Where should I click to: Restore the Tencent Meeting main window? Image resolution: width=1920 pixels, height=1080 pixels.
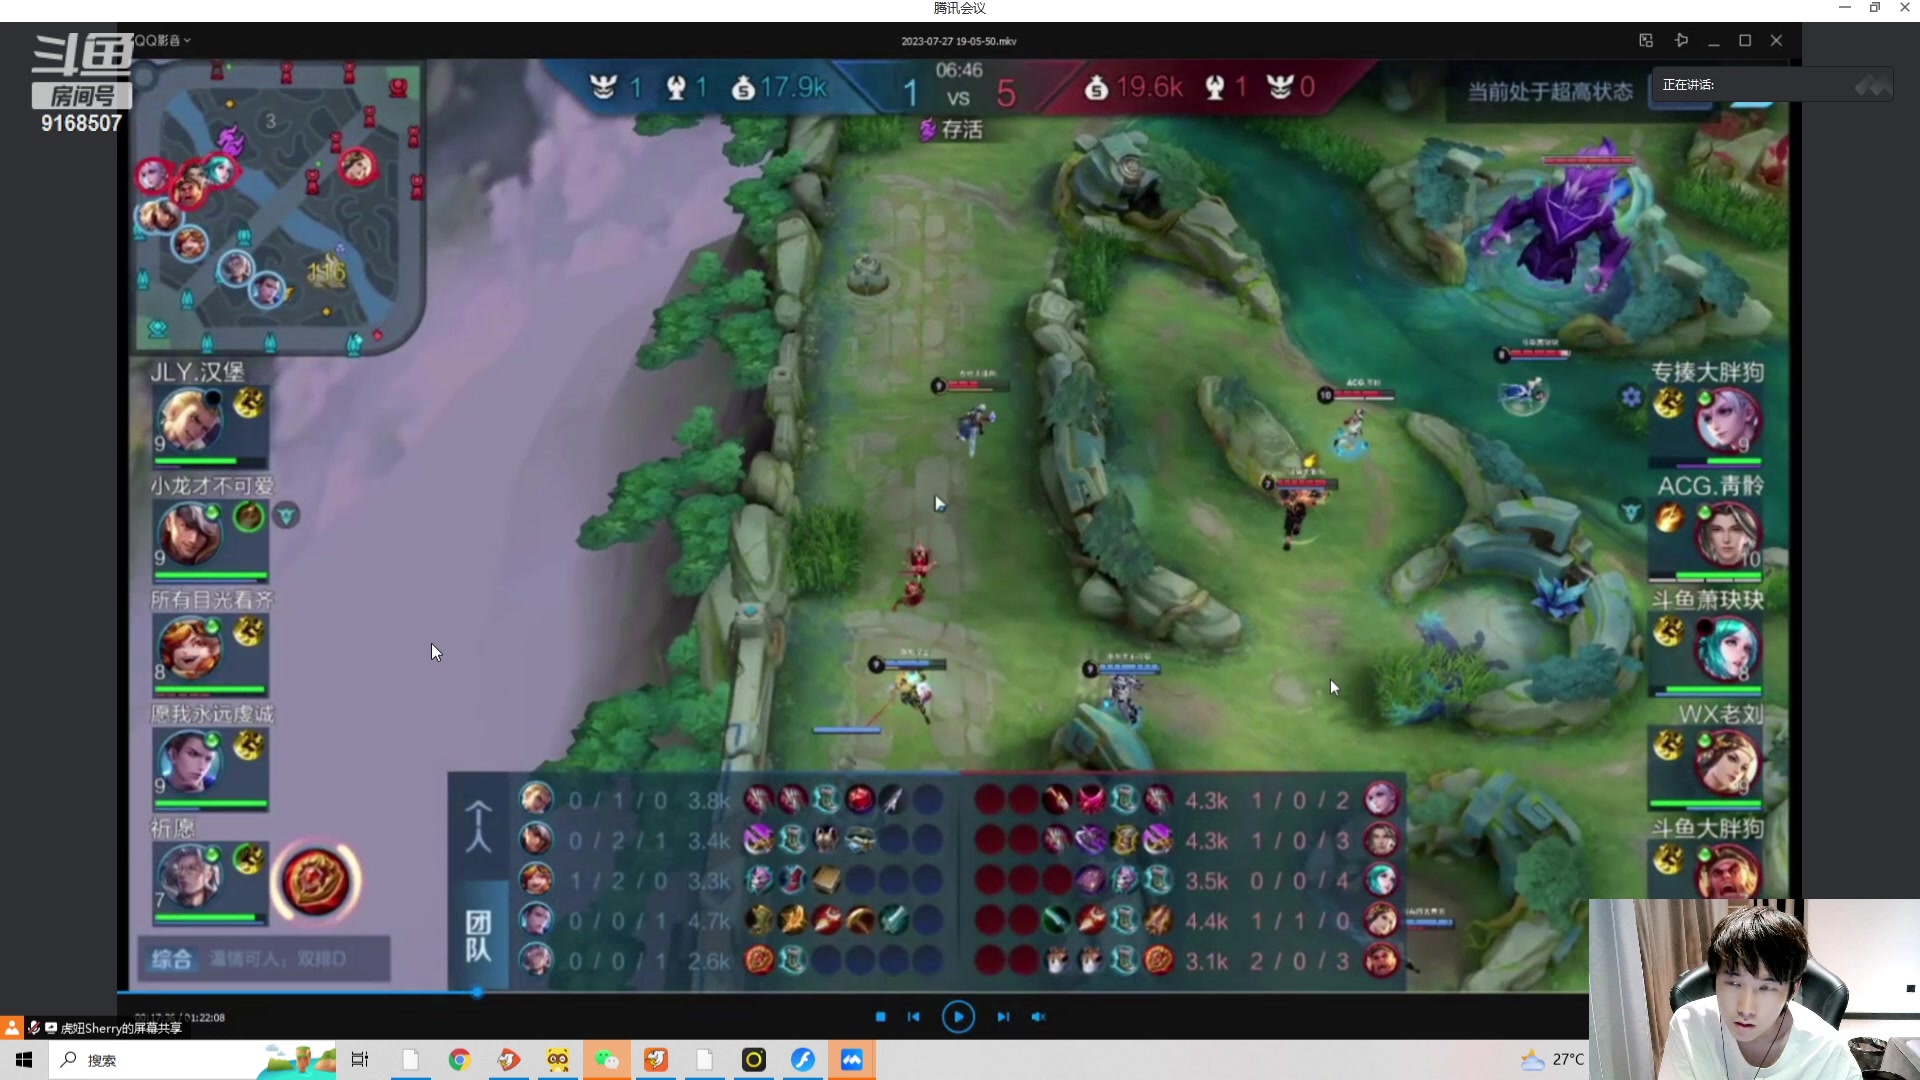1875,8
